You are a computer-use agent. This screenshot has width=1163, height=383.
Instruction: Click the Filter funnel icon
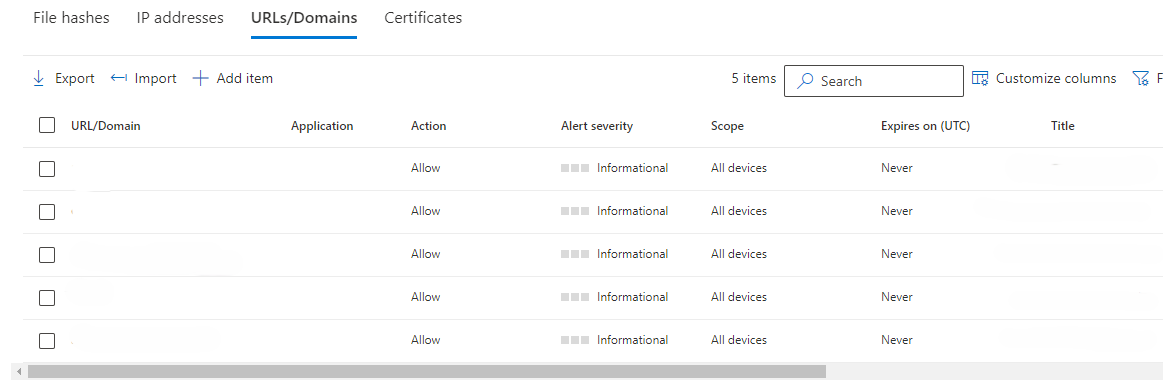(1141, 78)
